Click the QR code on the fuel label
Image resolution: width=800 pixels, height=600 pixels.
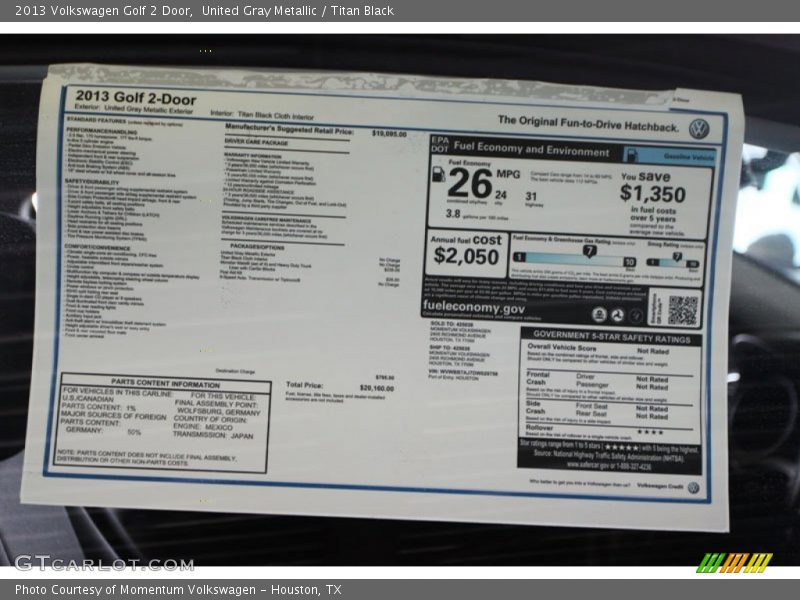pyautogui.click(x=682, y=310)
